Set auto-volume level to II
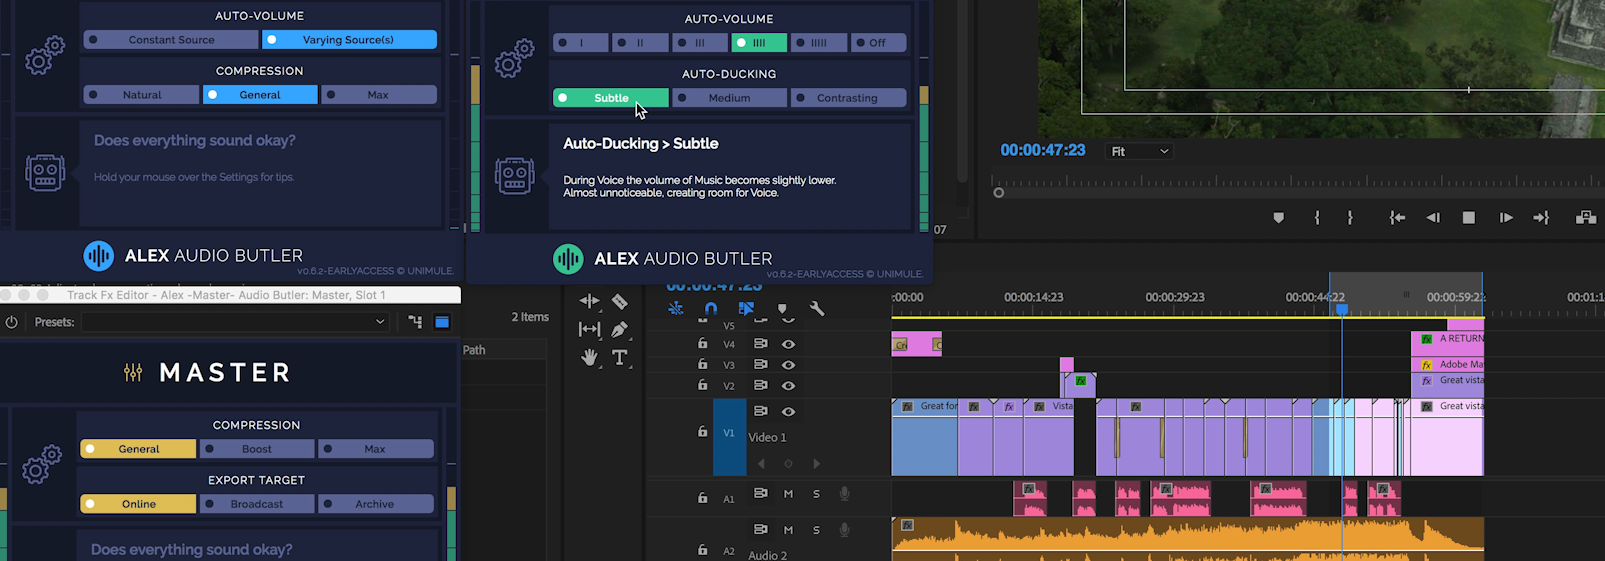Viewport: 1605px width, 561px height. coord(640,43)
